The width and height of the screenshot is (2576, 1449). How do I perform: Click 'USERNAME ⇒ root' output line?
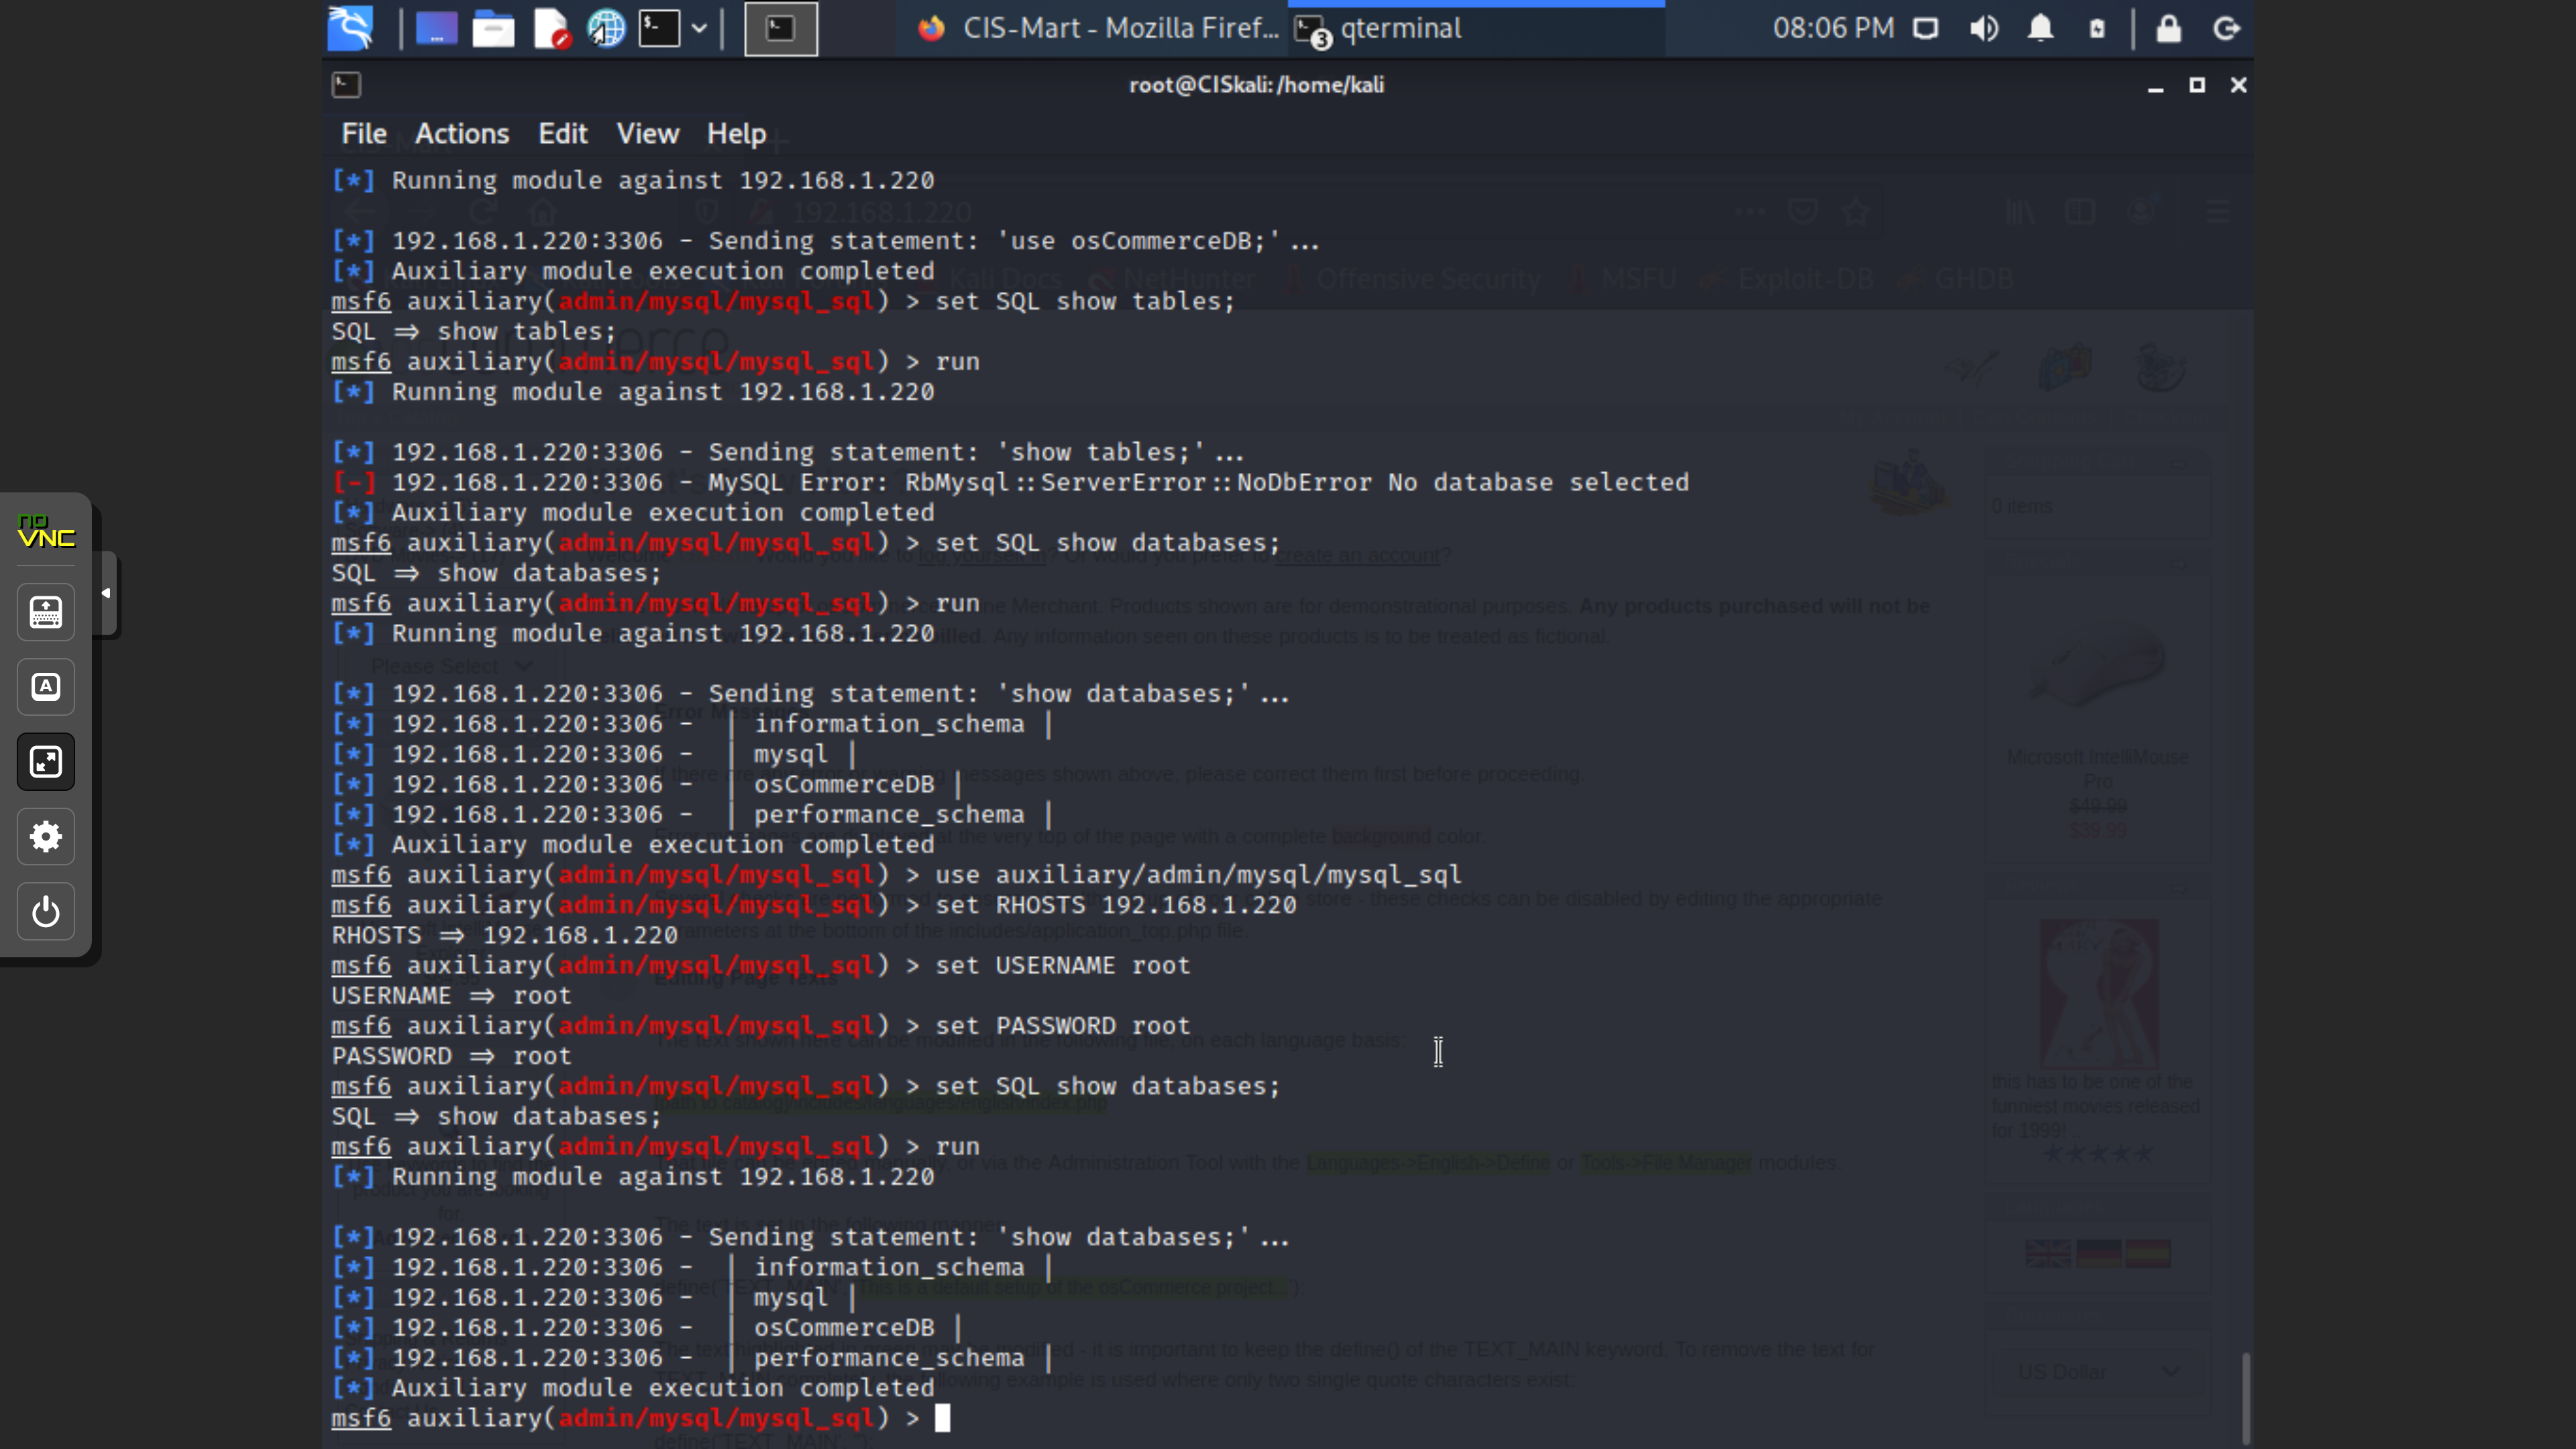click(452, 996)
